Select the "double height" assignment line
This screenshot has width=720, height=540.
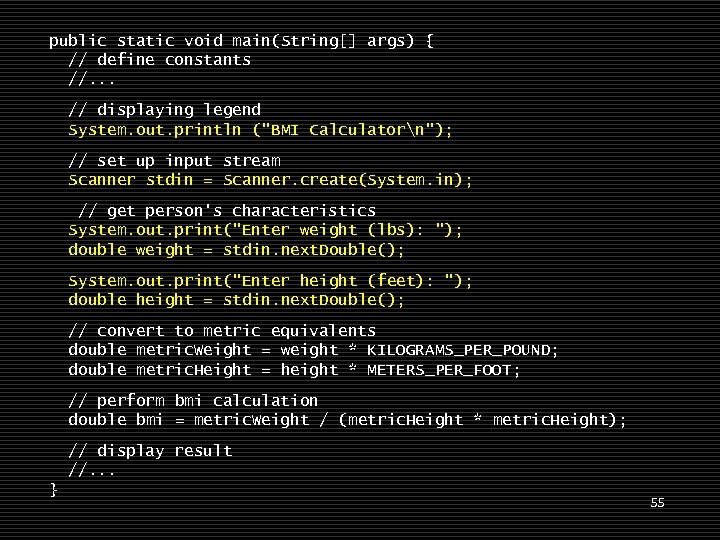click(236, 300)
